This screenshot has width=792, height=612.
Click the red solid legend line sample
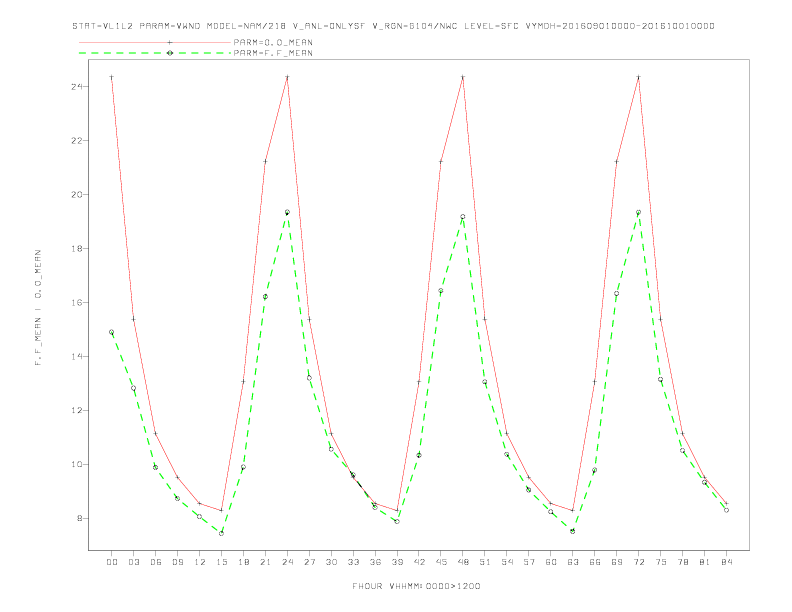click(x=155, y=42)
